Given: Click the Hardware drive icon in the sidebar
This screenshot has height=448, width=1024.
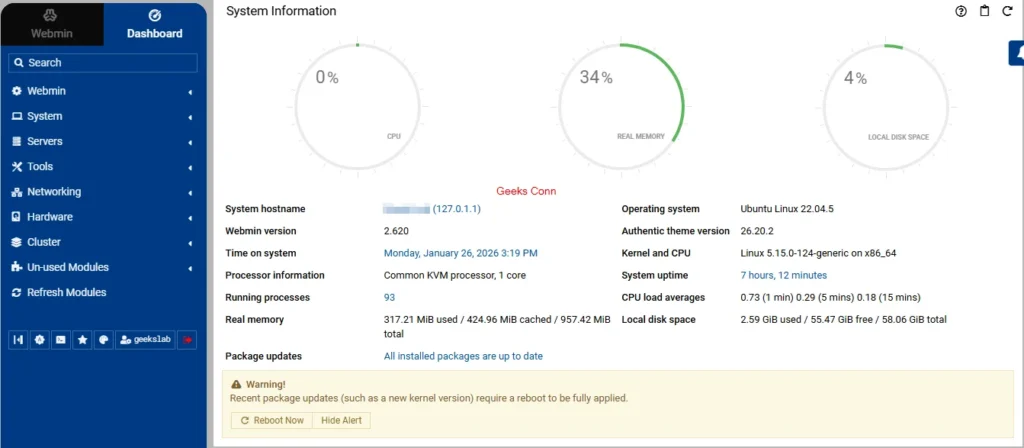Looking at the screenshot, I should click(17, 217).
